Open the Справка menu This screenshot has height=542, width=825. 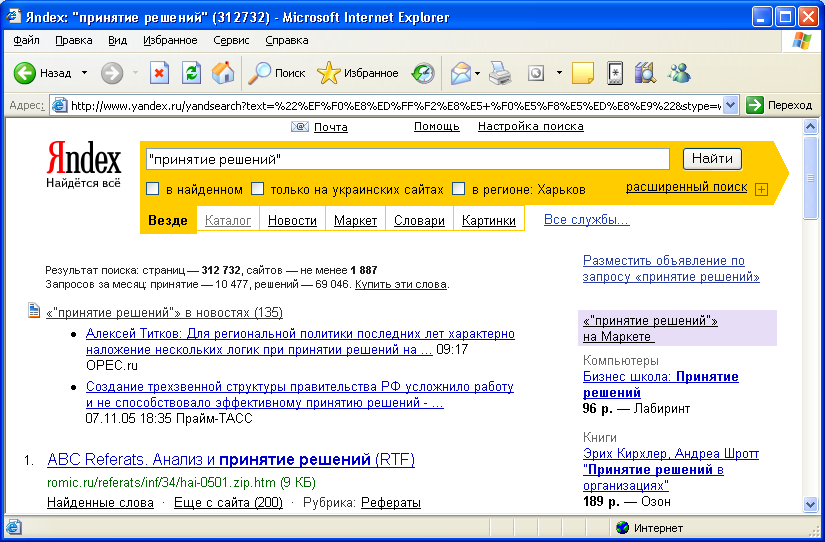[x=287, y=41]
